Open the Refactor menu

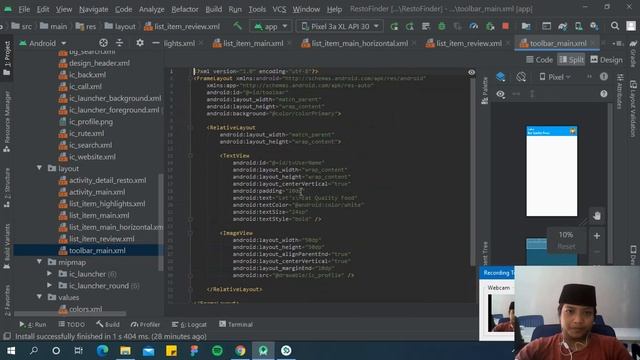(x=184, y=9)
